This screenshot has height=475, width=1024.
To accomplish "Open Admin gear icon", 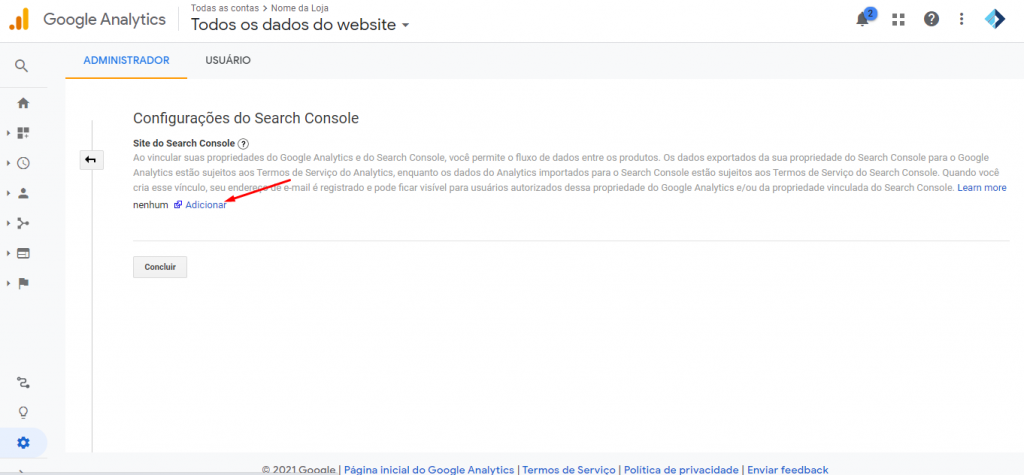I will click(x=23, y=443).
